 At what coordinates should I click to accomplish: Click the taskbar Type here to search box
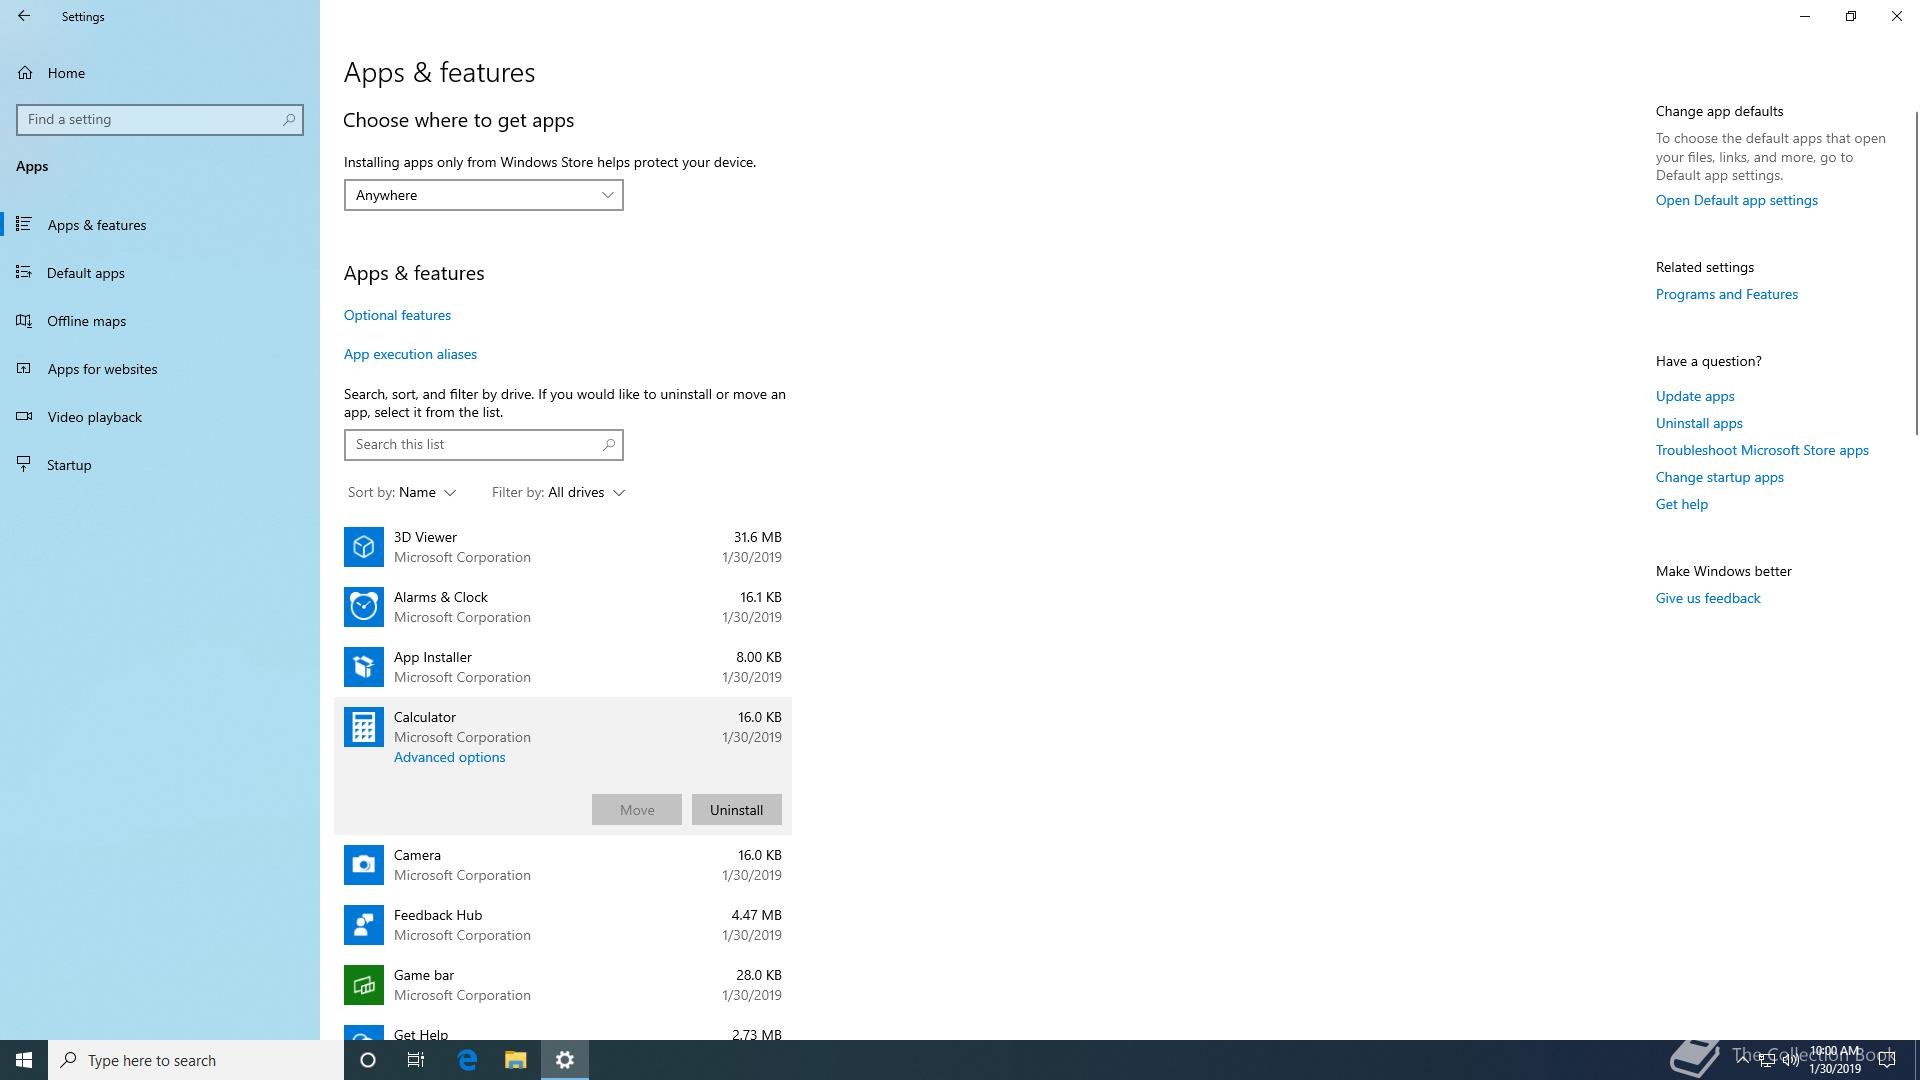(x=196, y=1060)
